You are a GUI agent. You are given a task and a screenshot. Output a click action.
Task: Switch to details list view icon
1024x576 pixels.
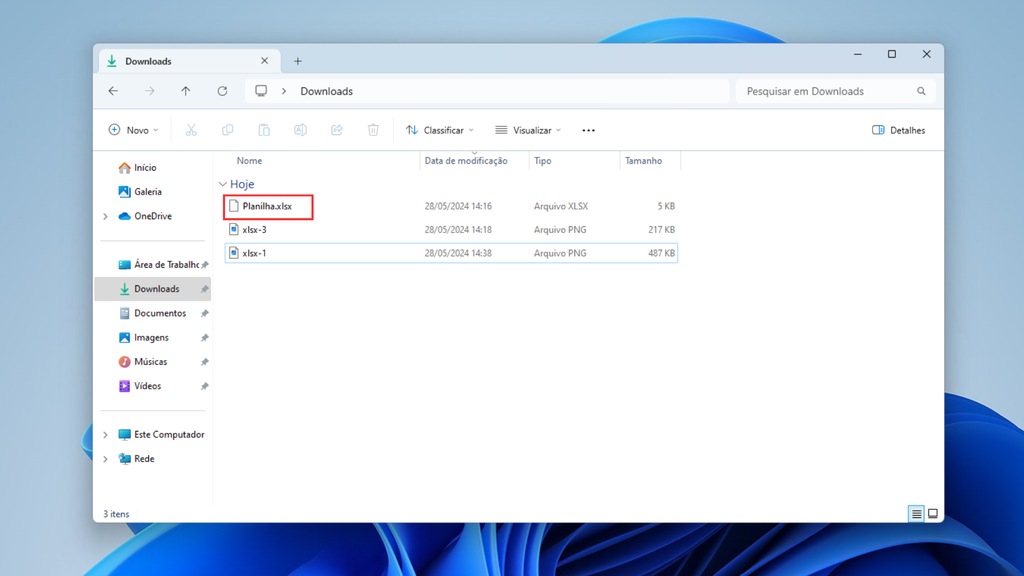(916, 514)
